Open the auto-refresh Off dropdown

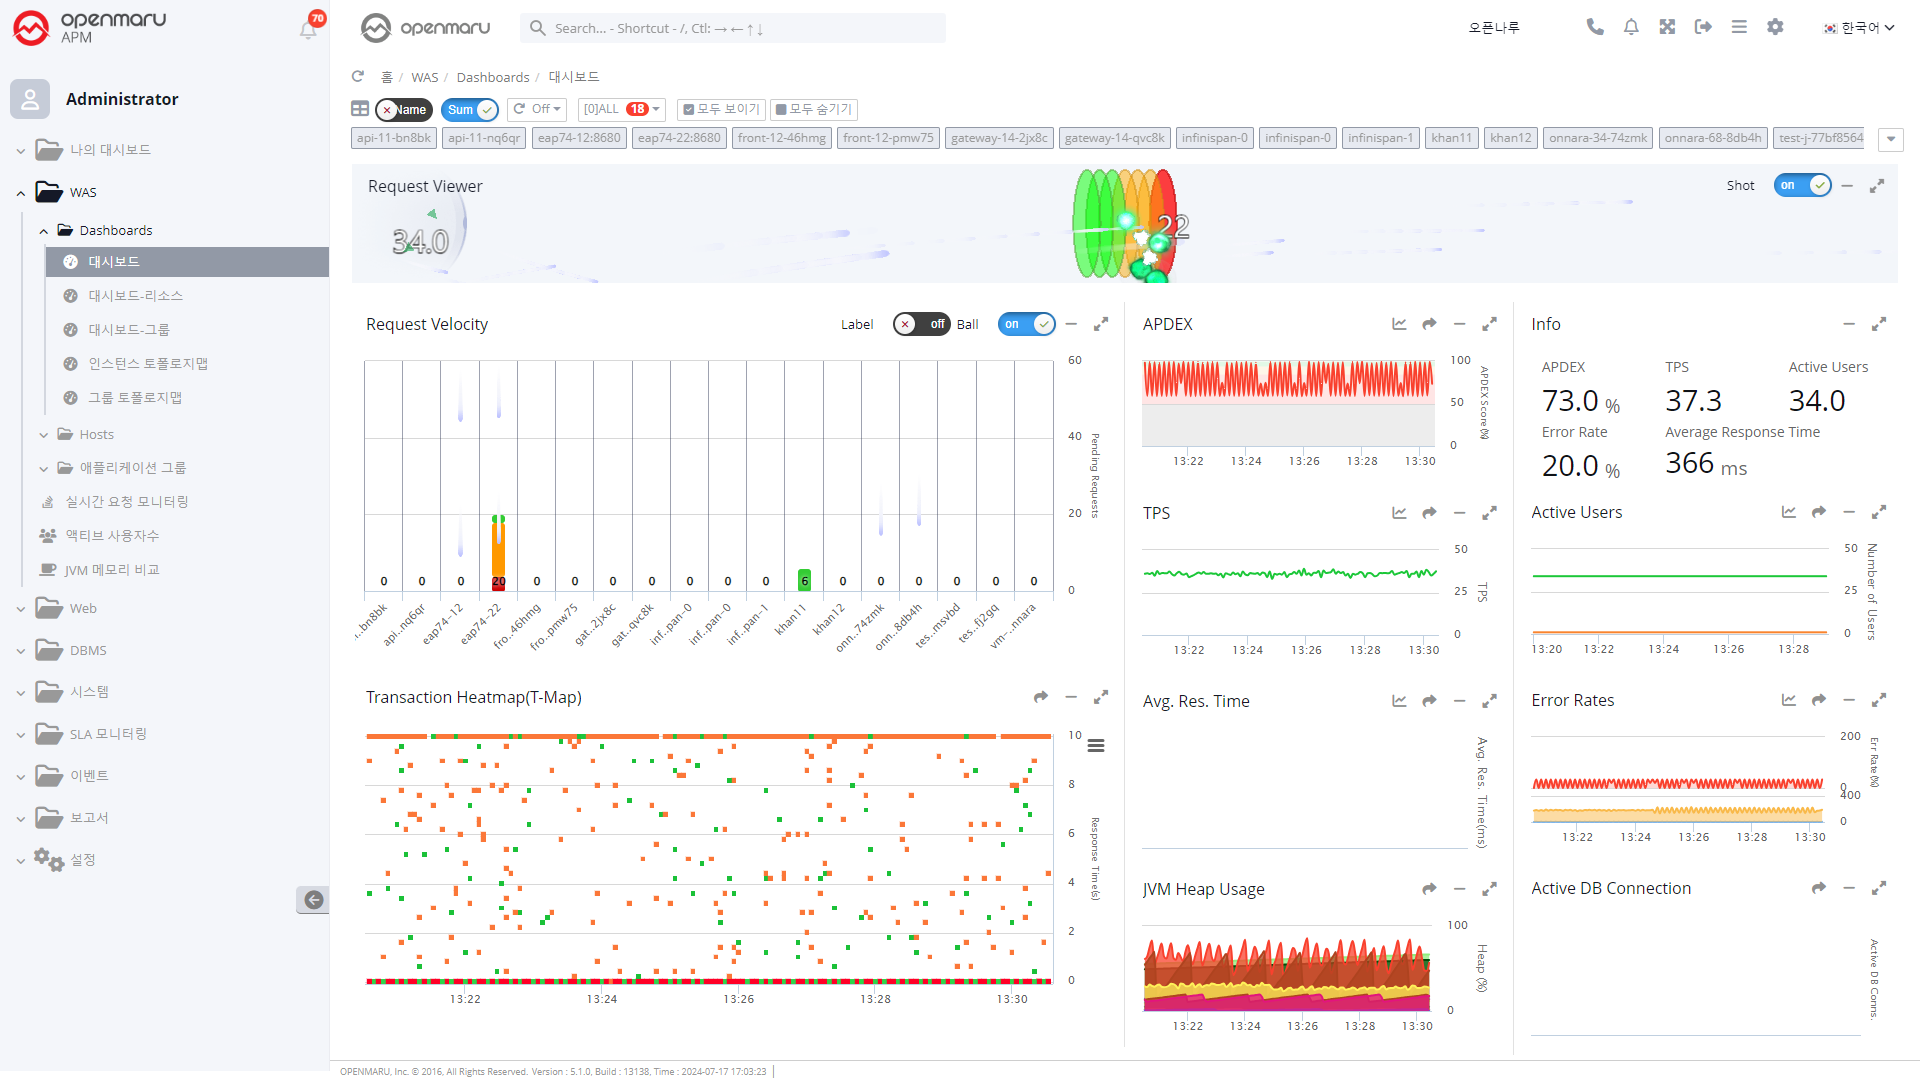(x=537, y=109)
